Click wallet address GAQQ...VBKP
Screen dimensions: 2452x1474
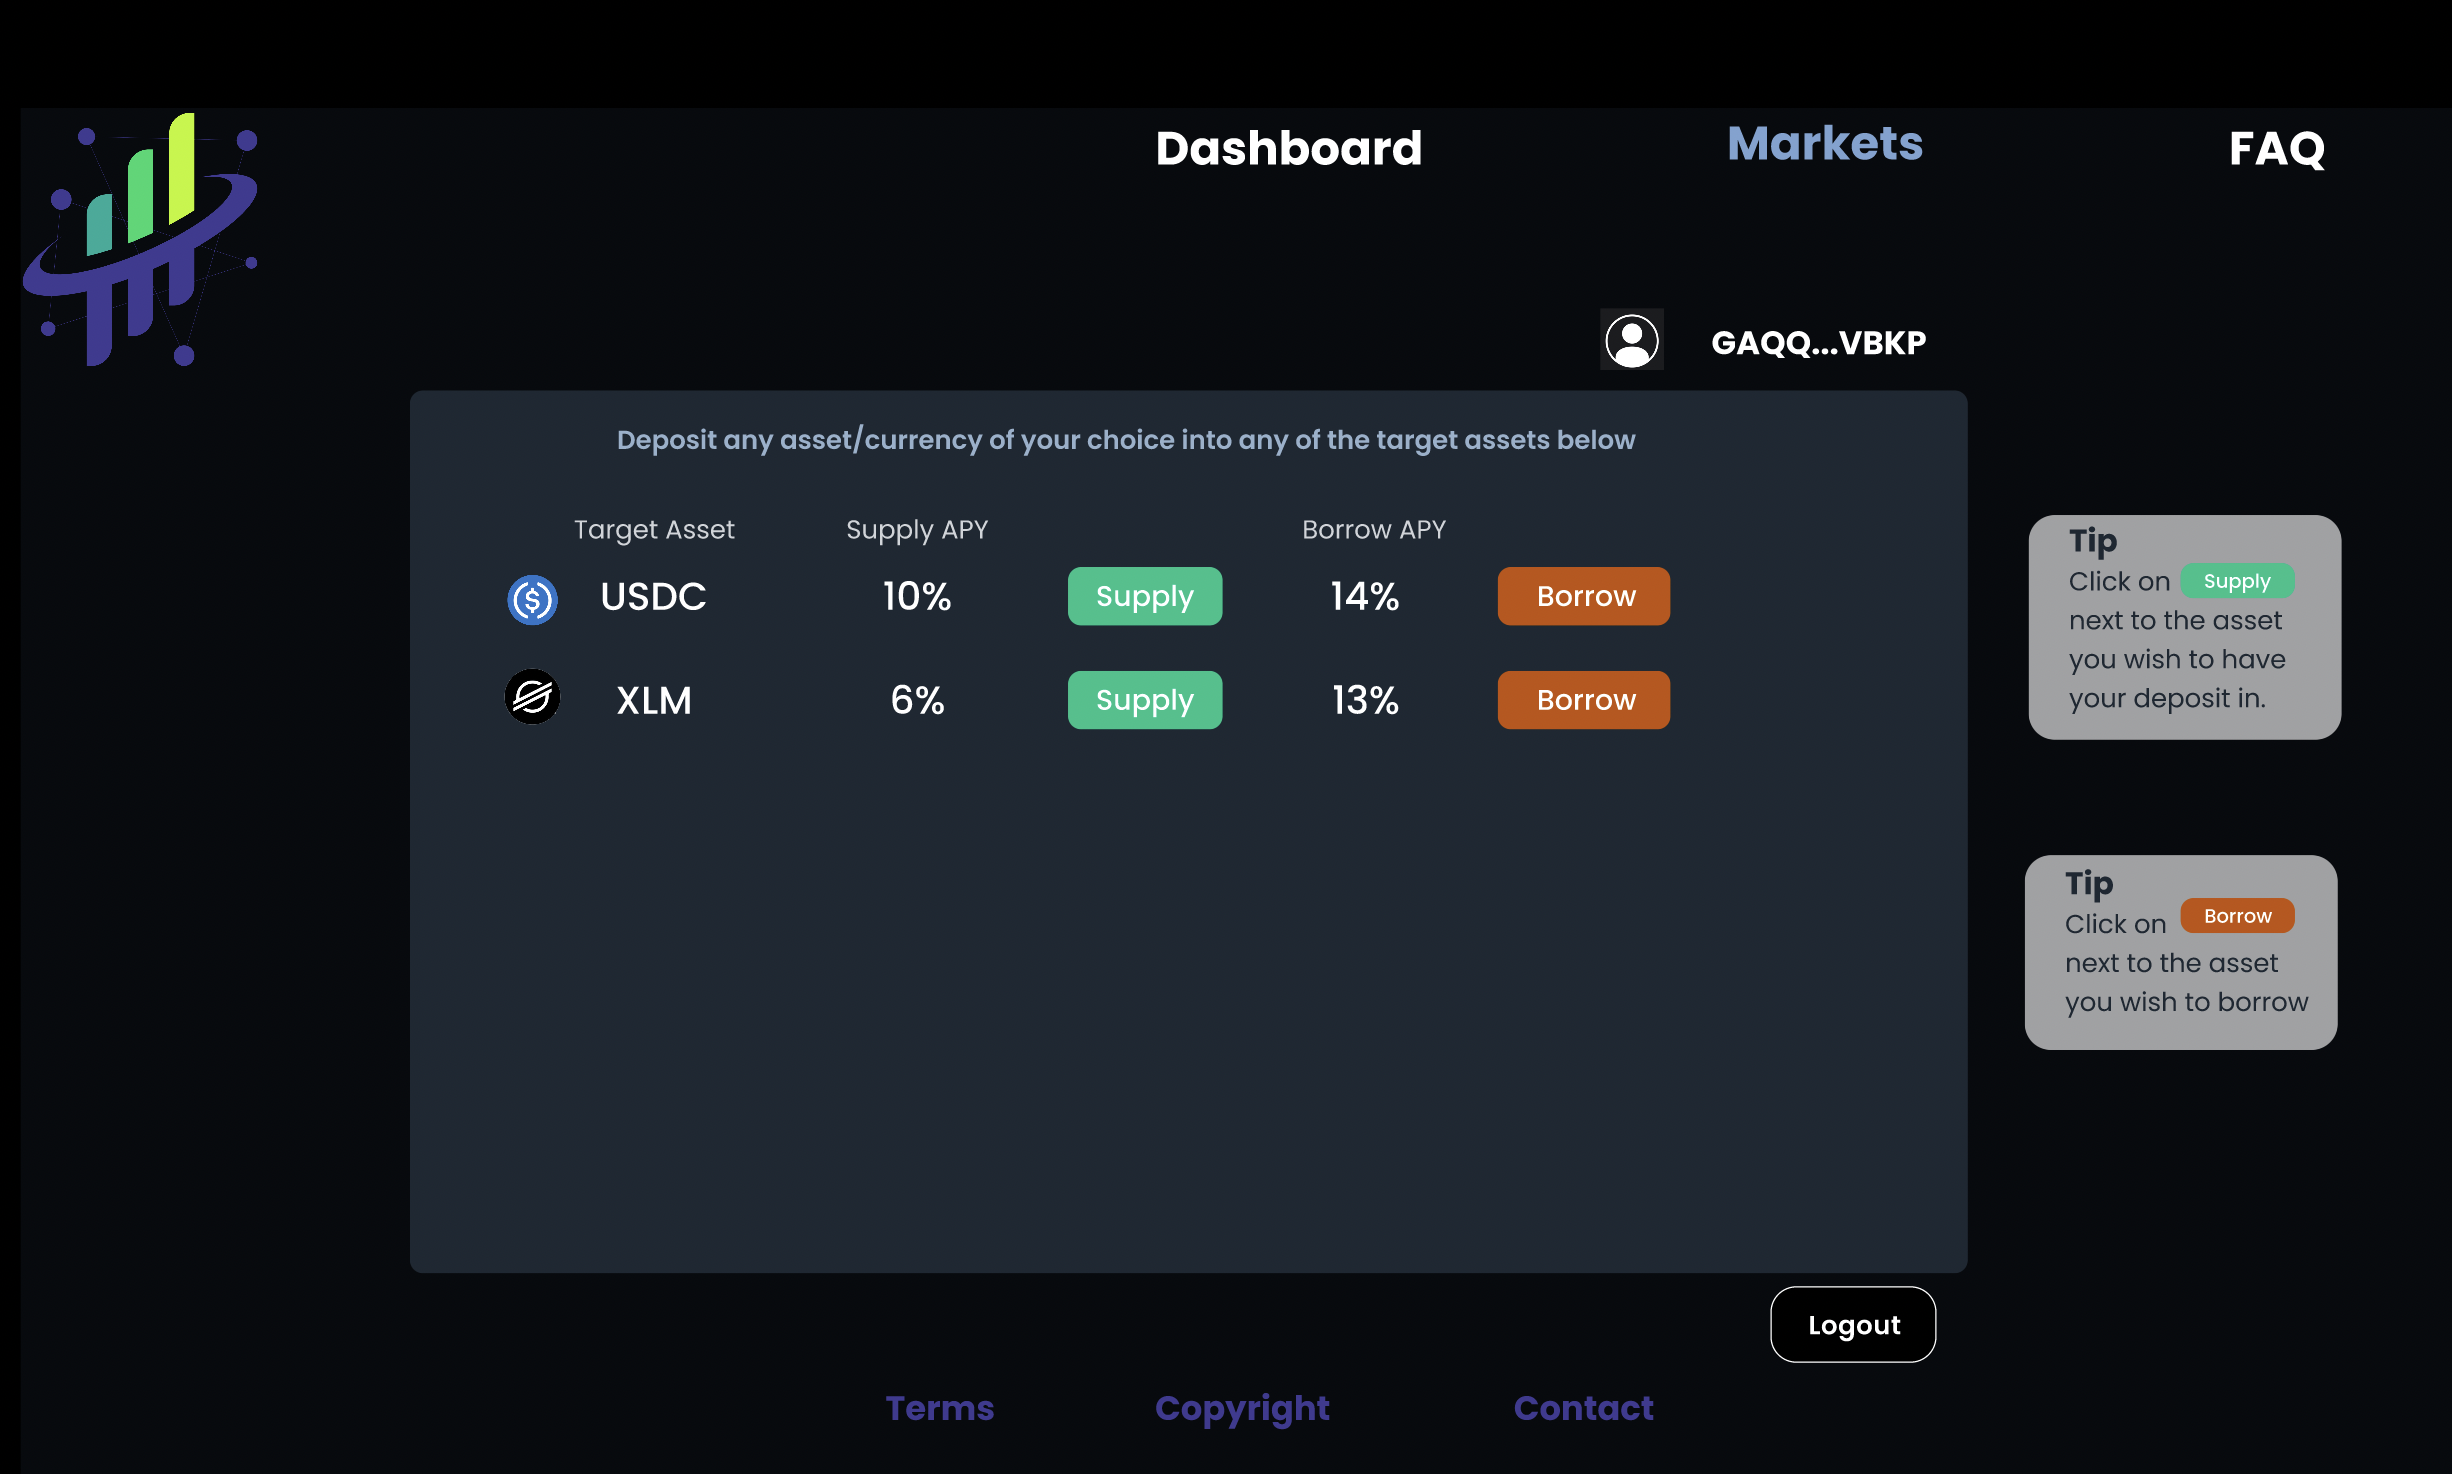pyautogui.click(x=1817, y=343)
